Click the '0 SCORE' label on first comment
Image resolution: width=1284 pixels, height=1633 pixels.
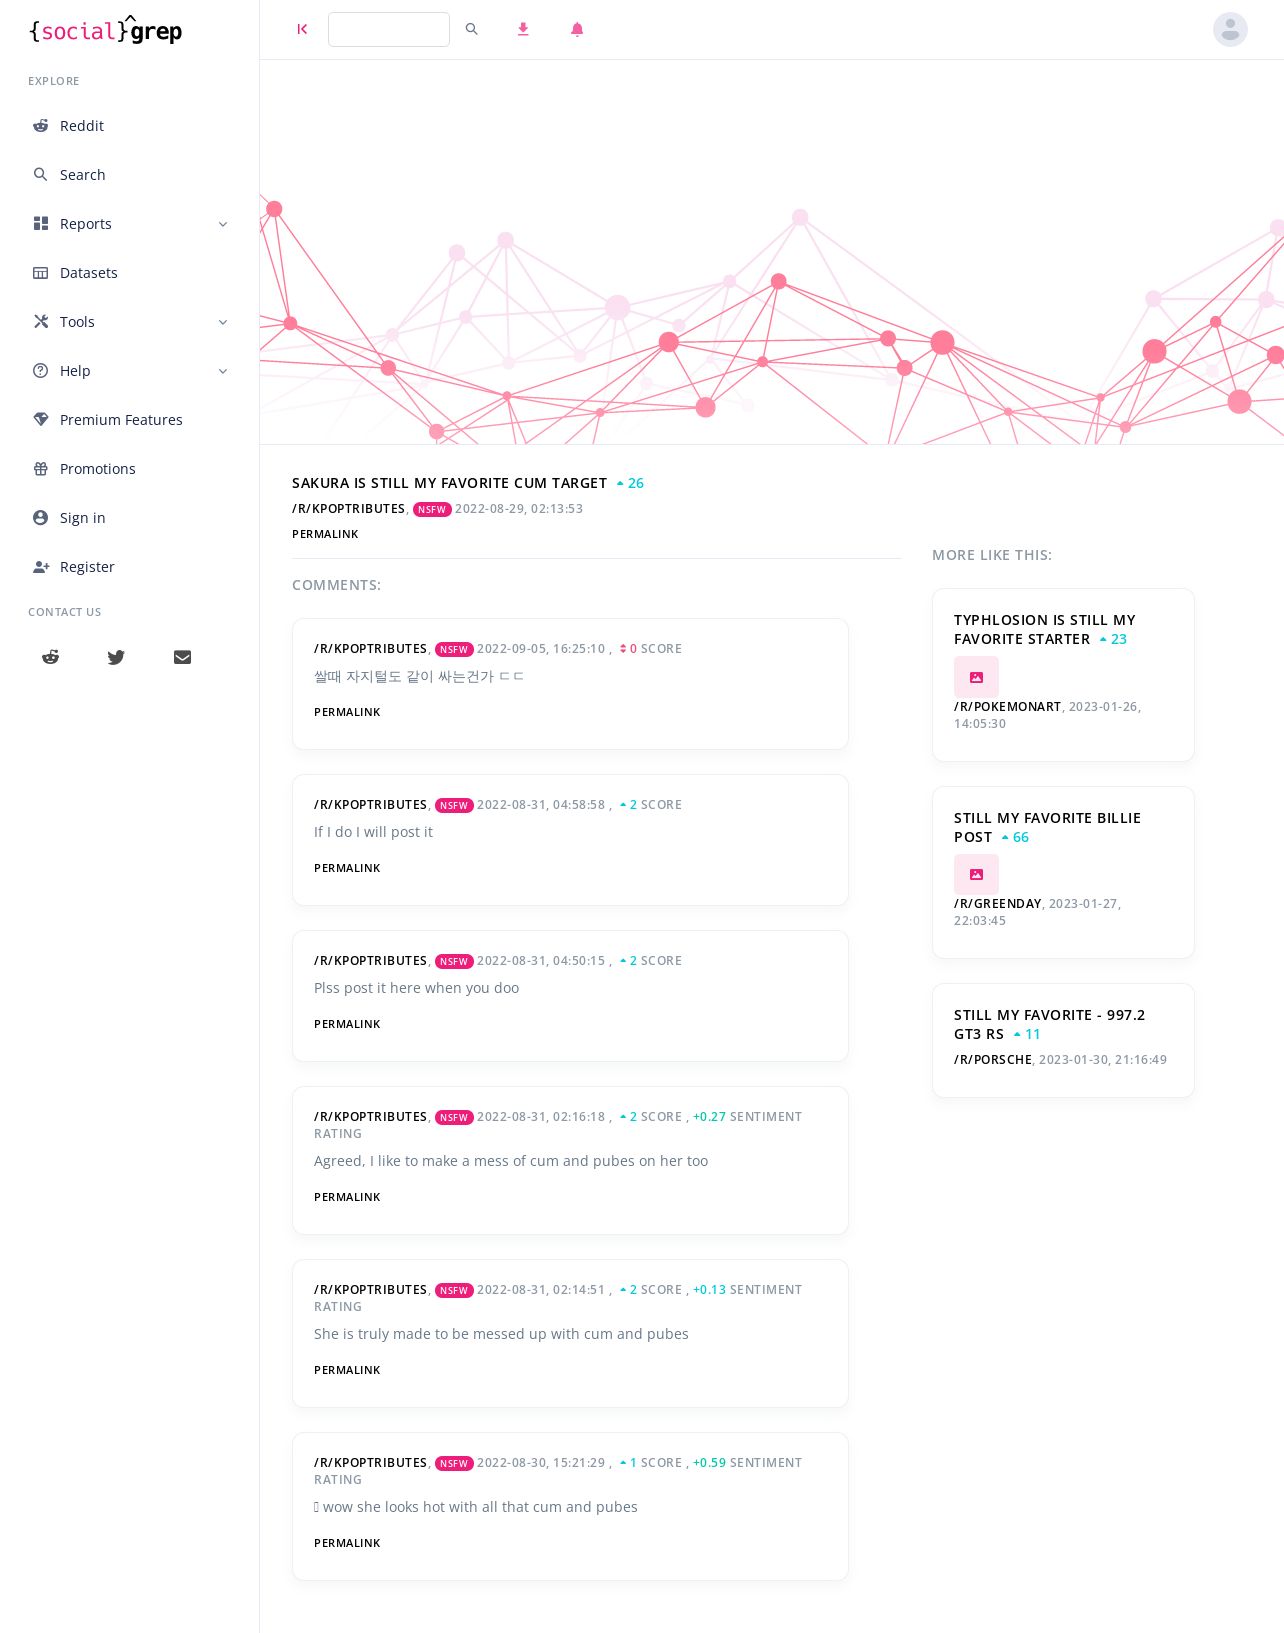[651, 649]
